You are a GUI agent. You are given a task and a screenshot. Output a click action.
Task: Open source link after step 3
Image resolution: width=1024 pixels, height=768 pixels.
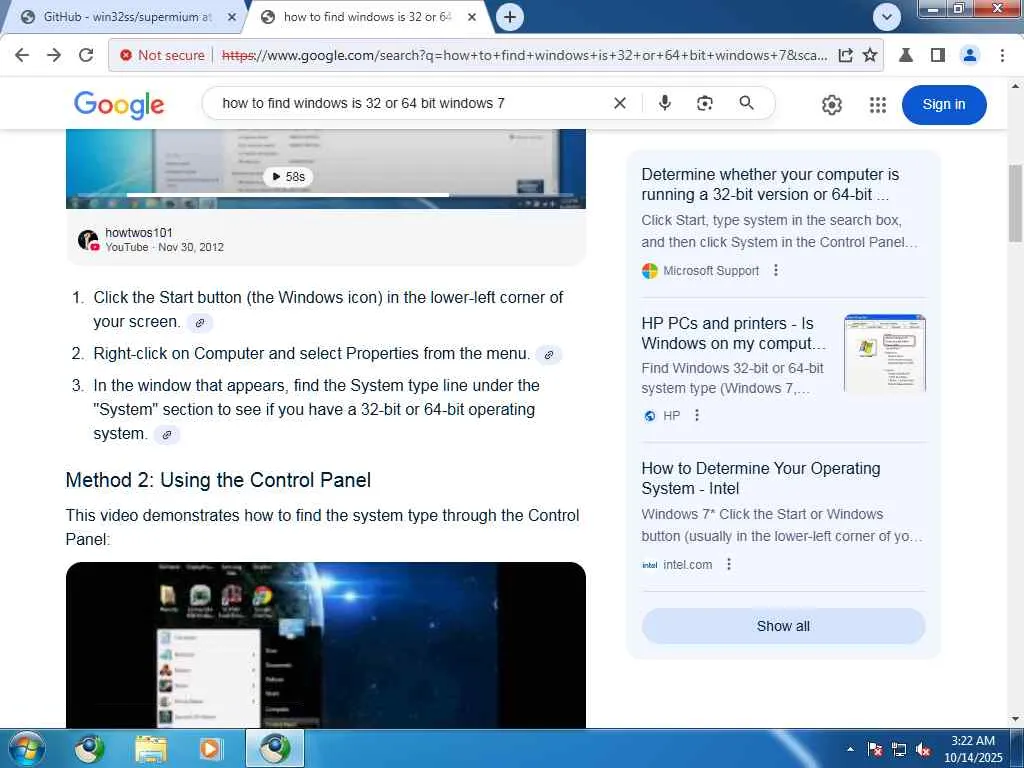click(167, 435)
